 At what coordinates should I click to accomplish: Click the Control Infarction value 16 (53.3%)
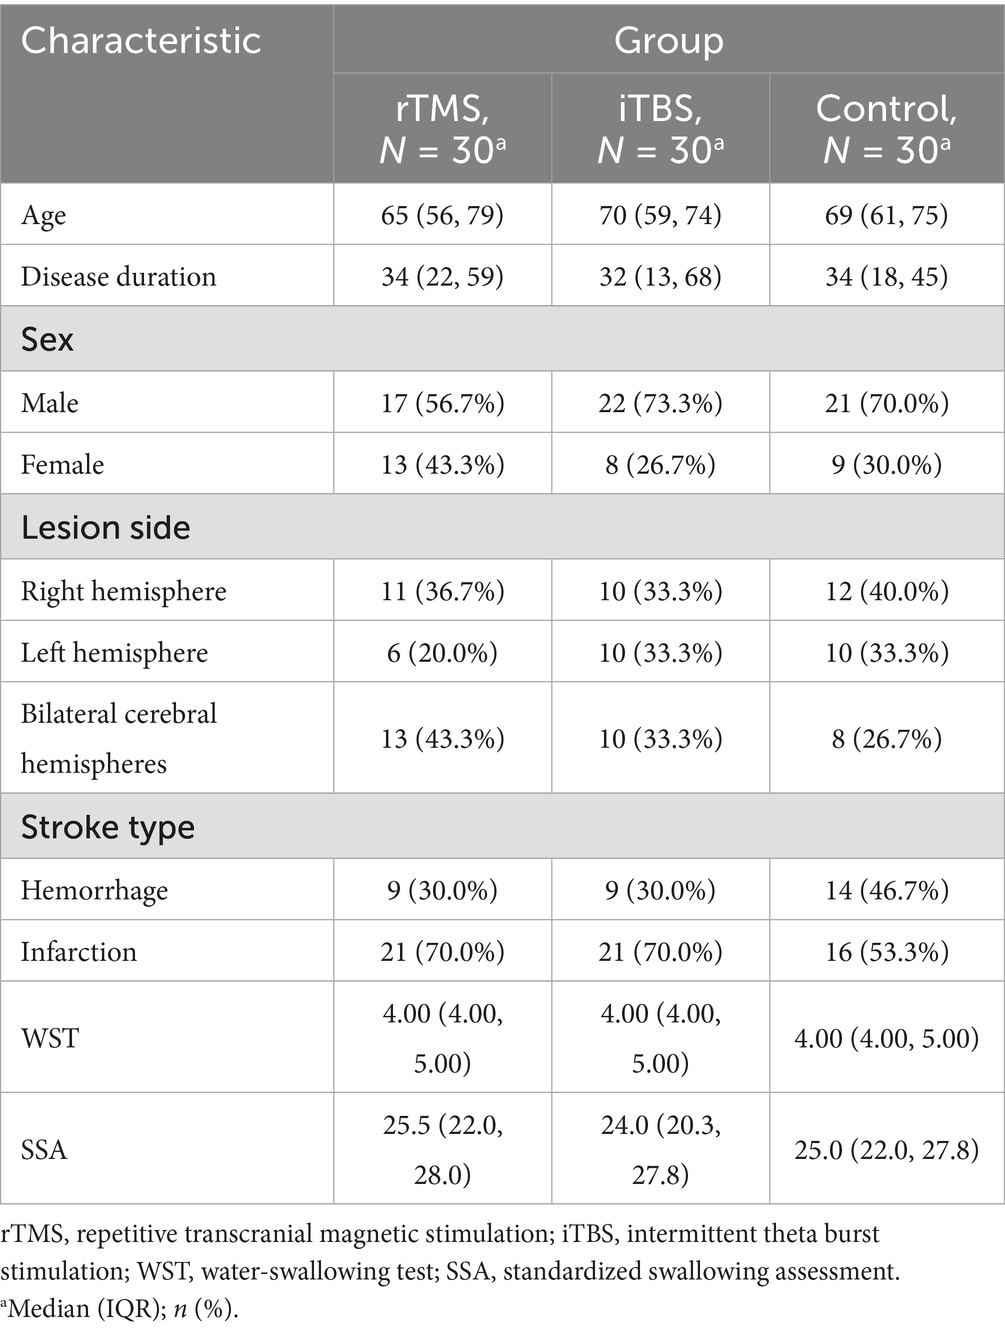click(886, 951)
